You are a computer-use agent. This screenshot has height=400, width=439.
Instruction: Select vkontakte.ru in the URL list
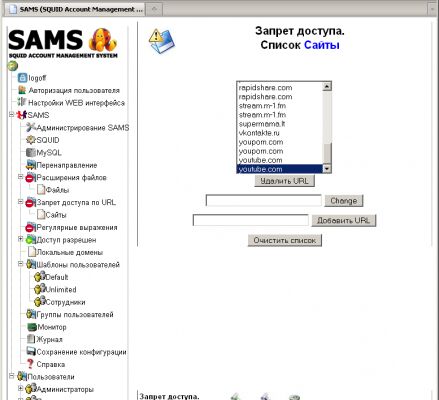click(x=280, y=133)
